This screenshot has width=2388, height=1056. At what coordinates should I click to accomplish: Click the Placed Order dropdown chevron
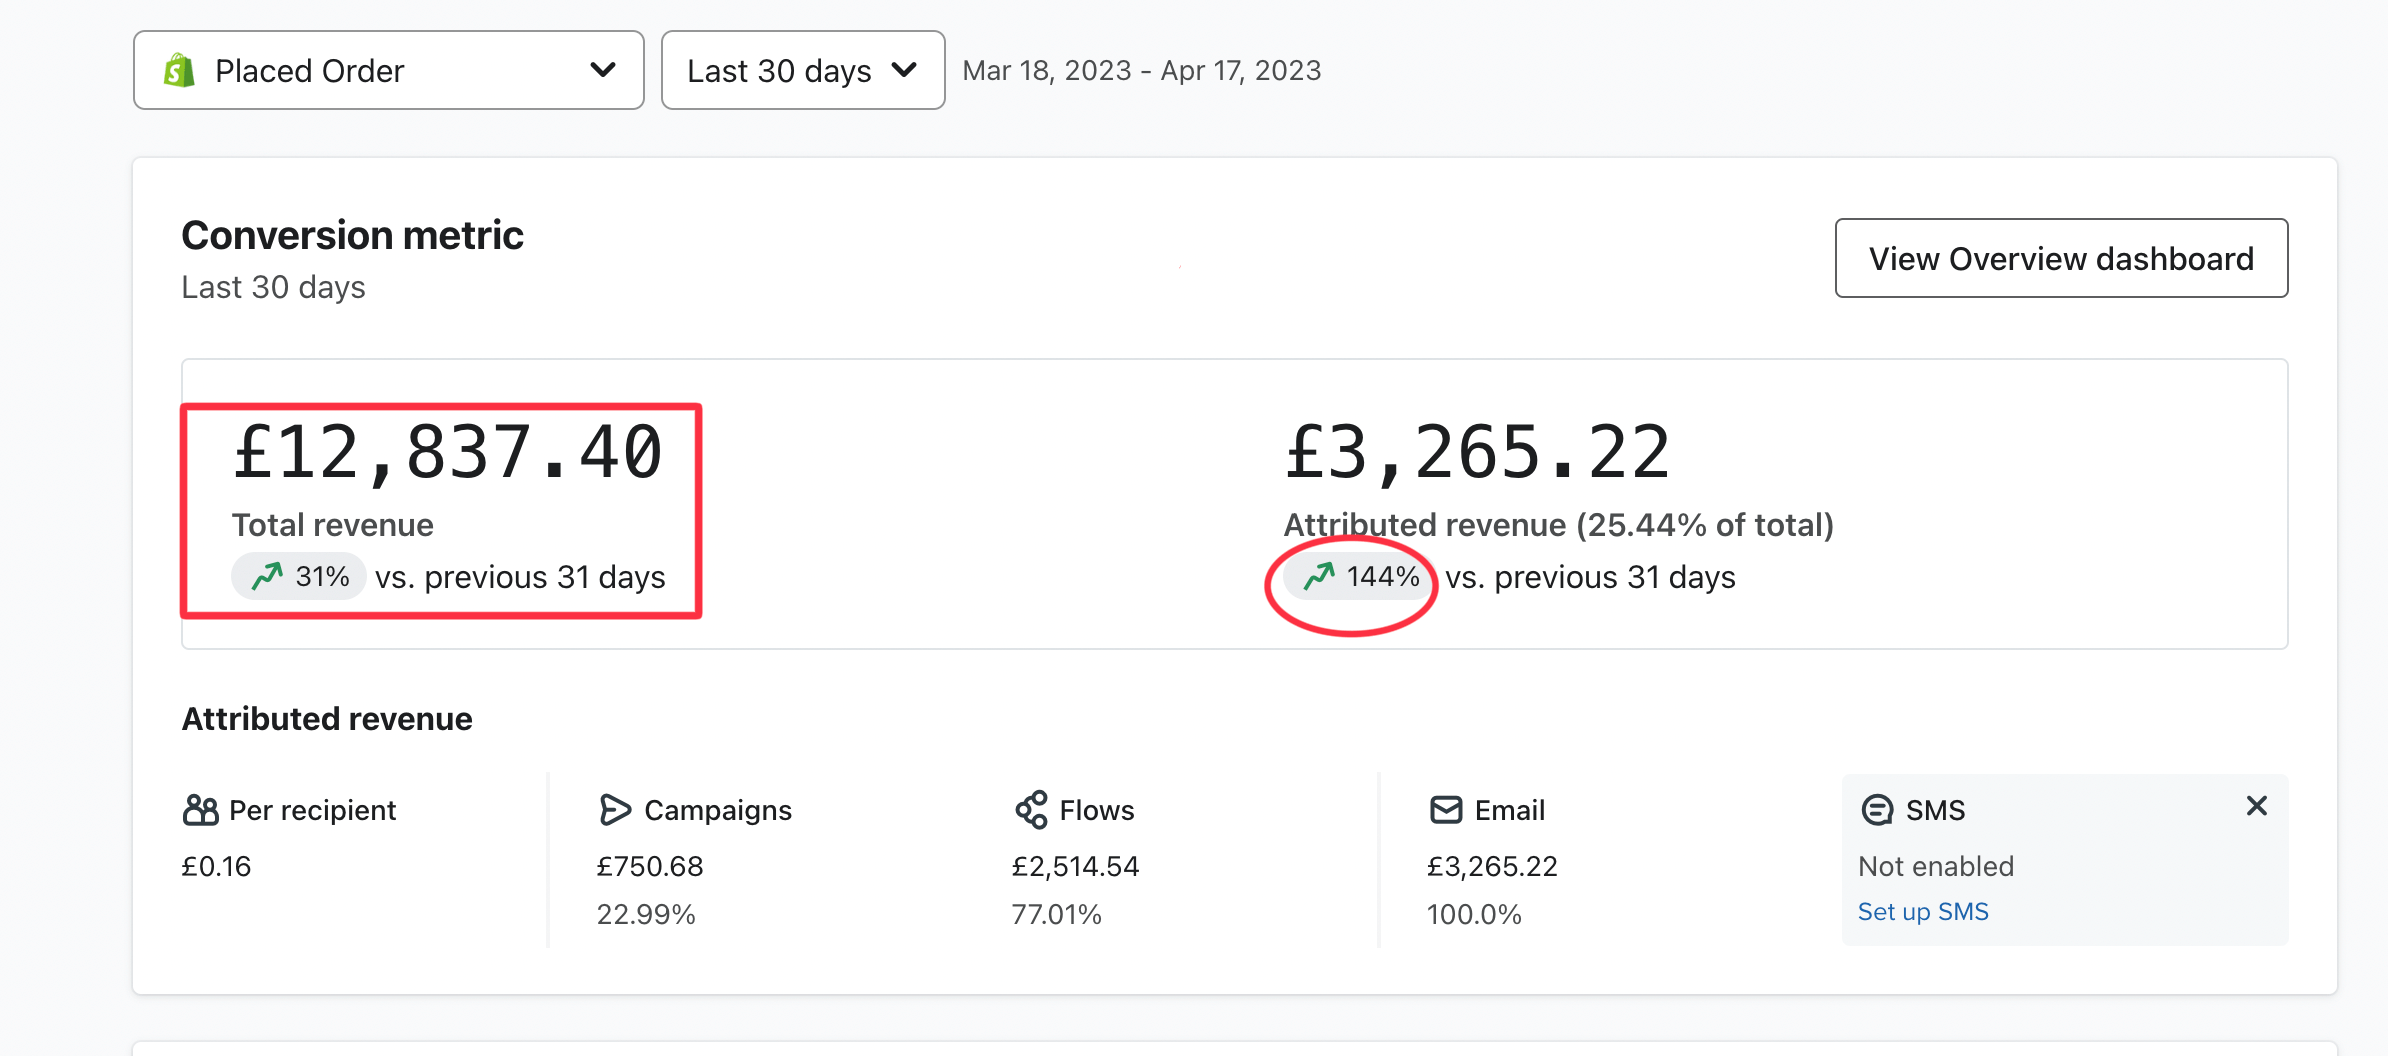603,70
